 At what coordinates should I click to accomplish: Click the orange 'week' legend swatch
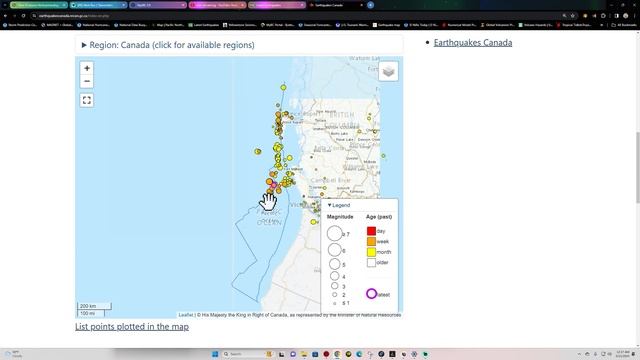point(371,241)
